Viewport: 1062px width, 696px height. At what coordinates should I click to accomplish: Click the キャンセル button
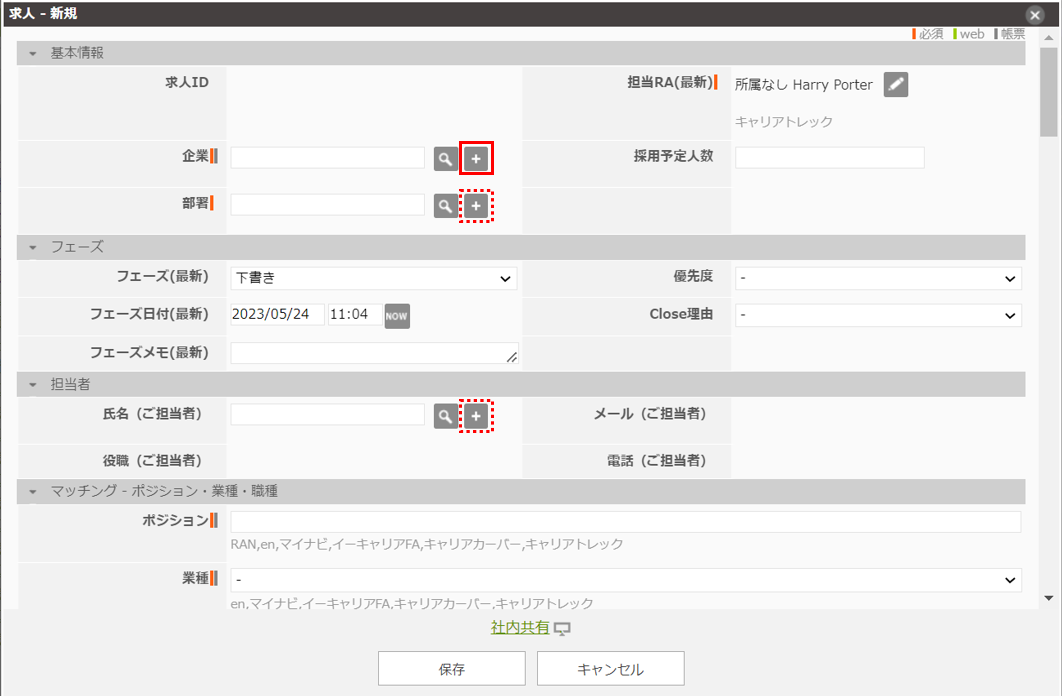pyautogui.click(x=610, y=669)
